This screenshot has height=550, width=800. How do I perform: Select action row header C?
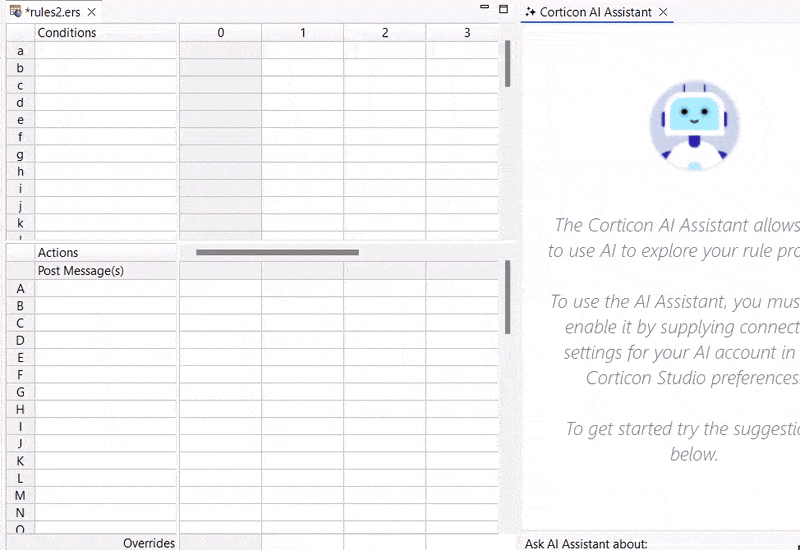pos(20,323)
